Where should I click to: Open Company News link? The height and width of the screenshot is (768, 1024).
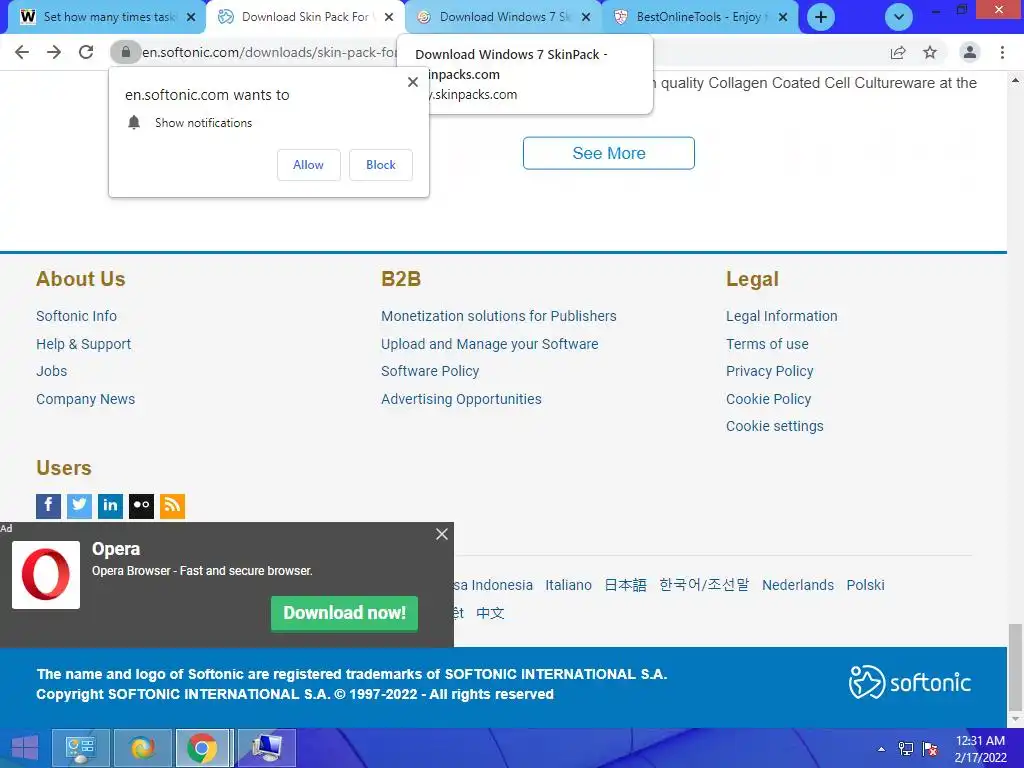86,399
